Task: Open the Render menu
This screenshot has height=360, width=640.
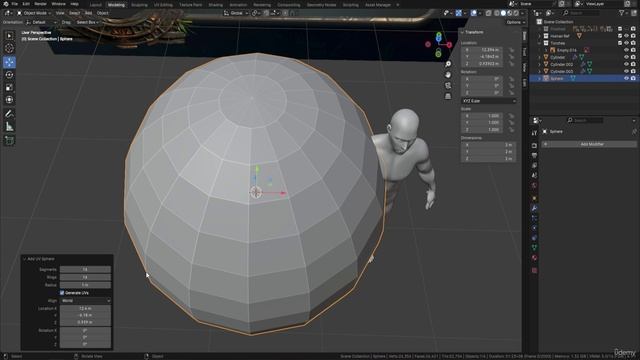Action: [40, 4]
